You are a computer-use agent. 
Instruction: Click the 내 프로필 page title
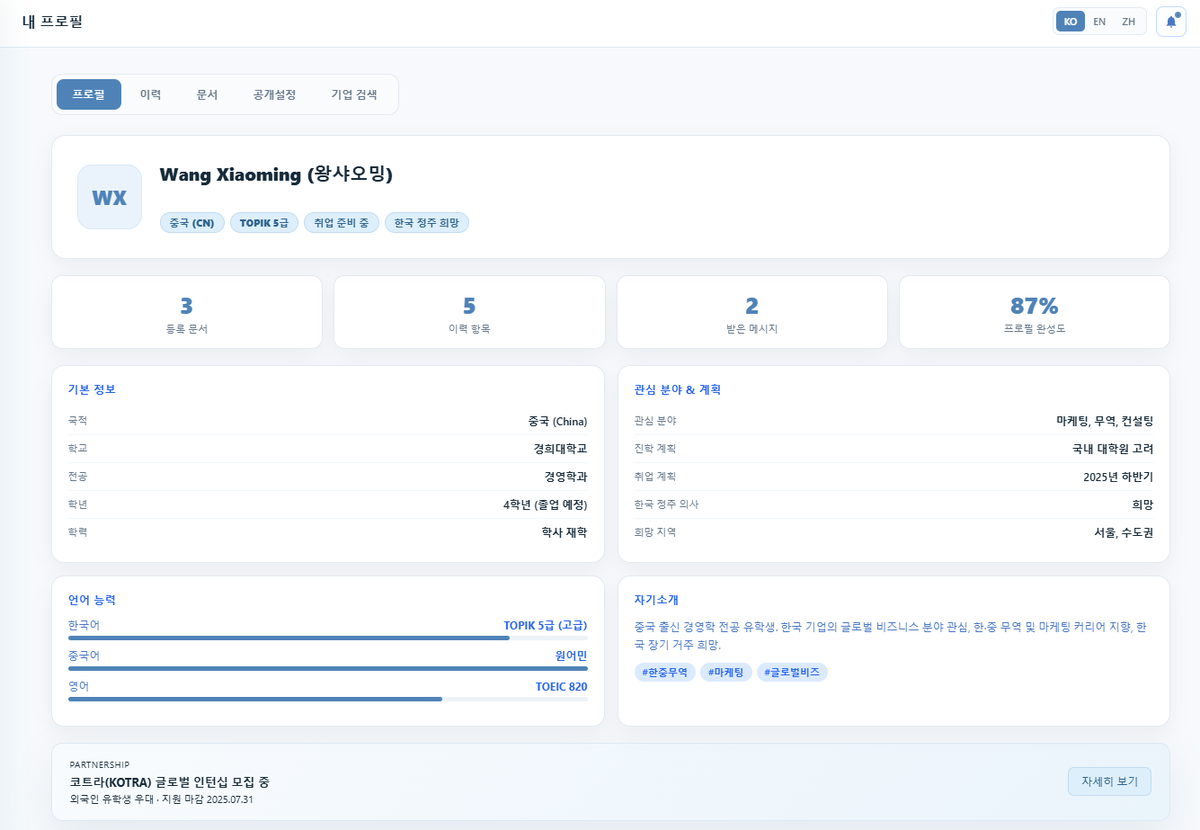tap(52, 21)
